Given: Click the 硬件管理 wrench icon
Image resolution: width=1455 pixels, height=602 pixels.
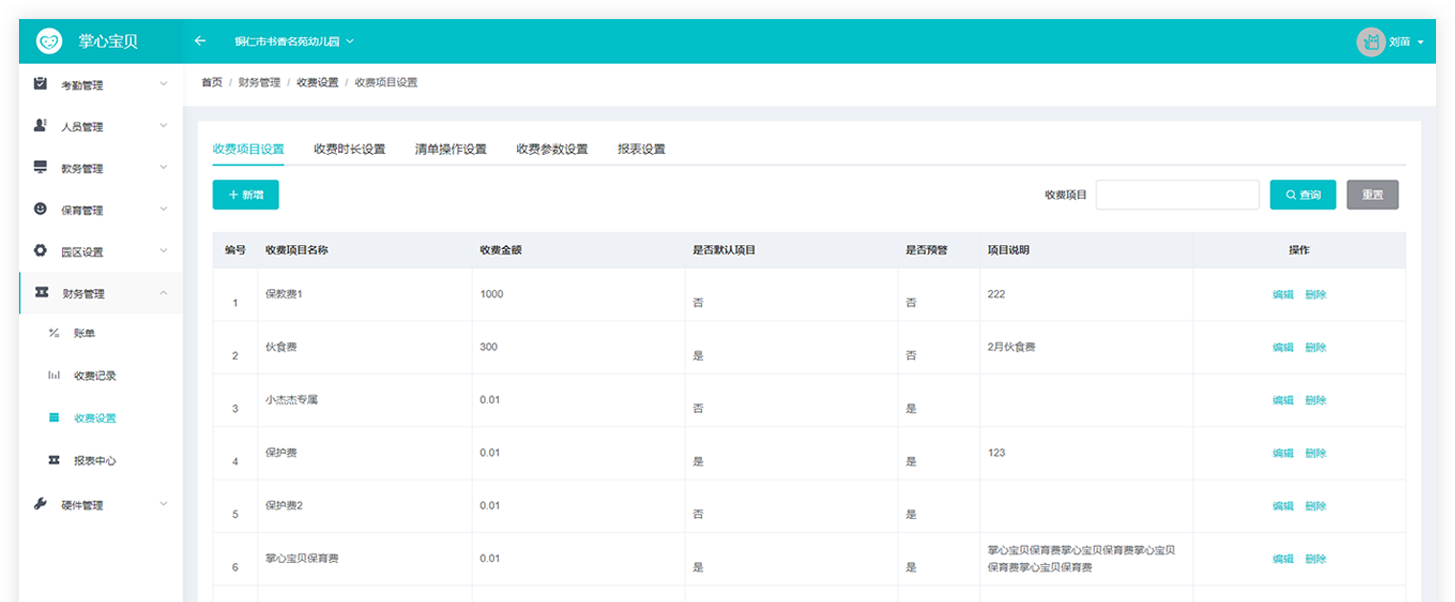Looking at the screenshot, I should [x=40, y=504].
